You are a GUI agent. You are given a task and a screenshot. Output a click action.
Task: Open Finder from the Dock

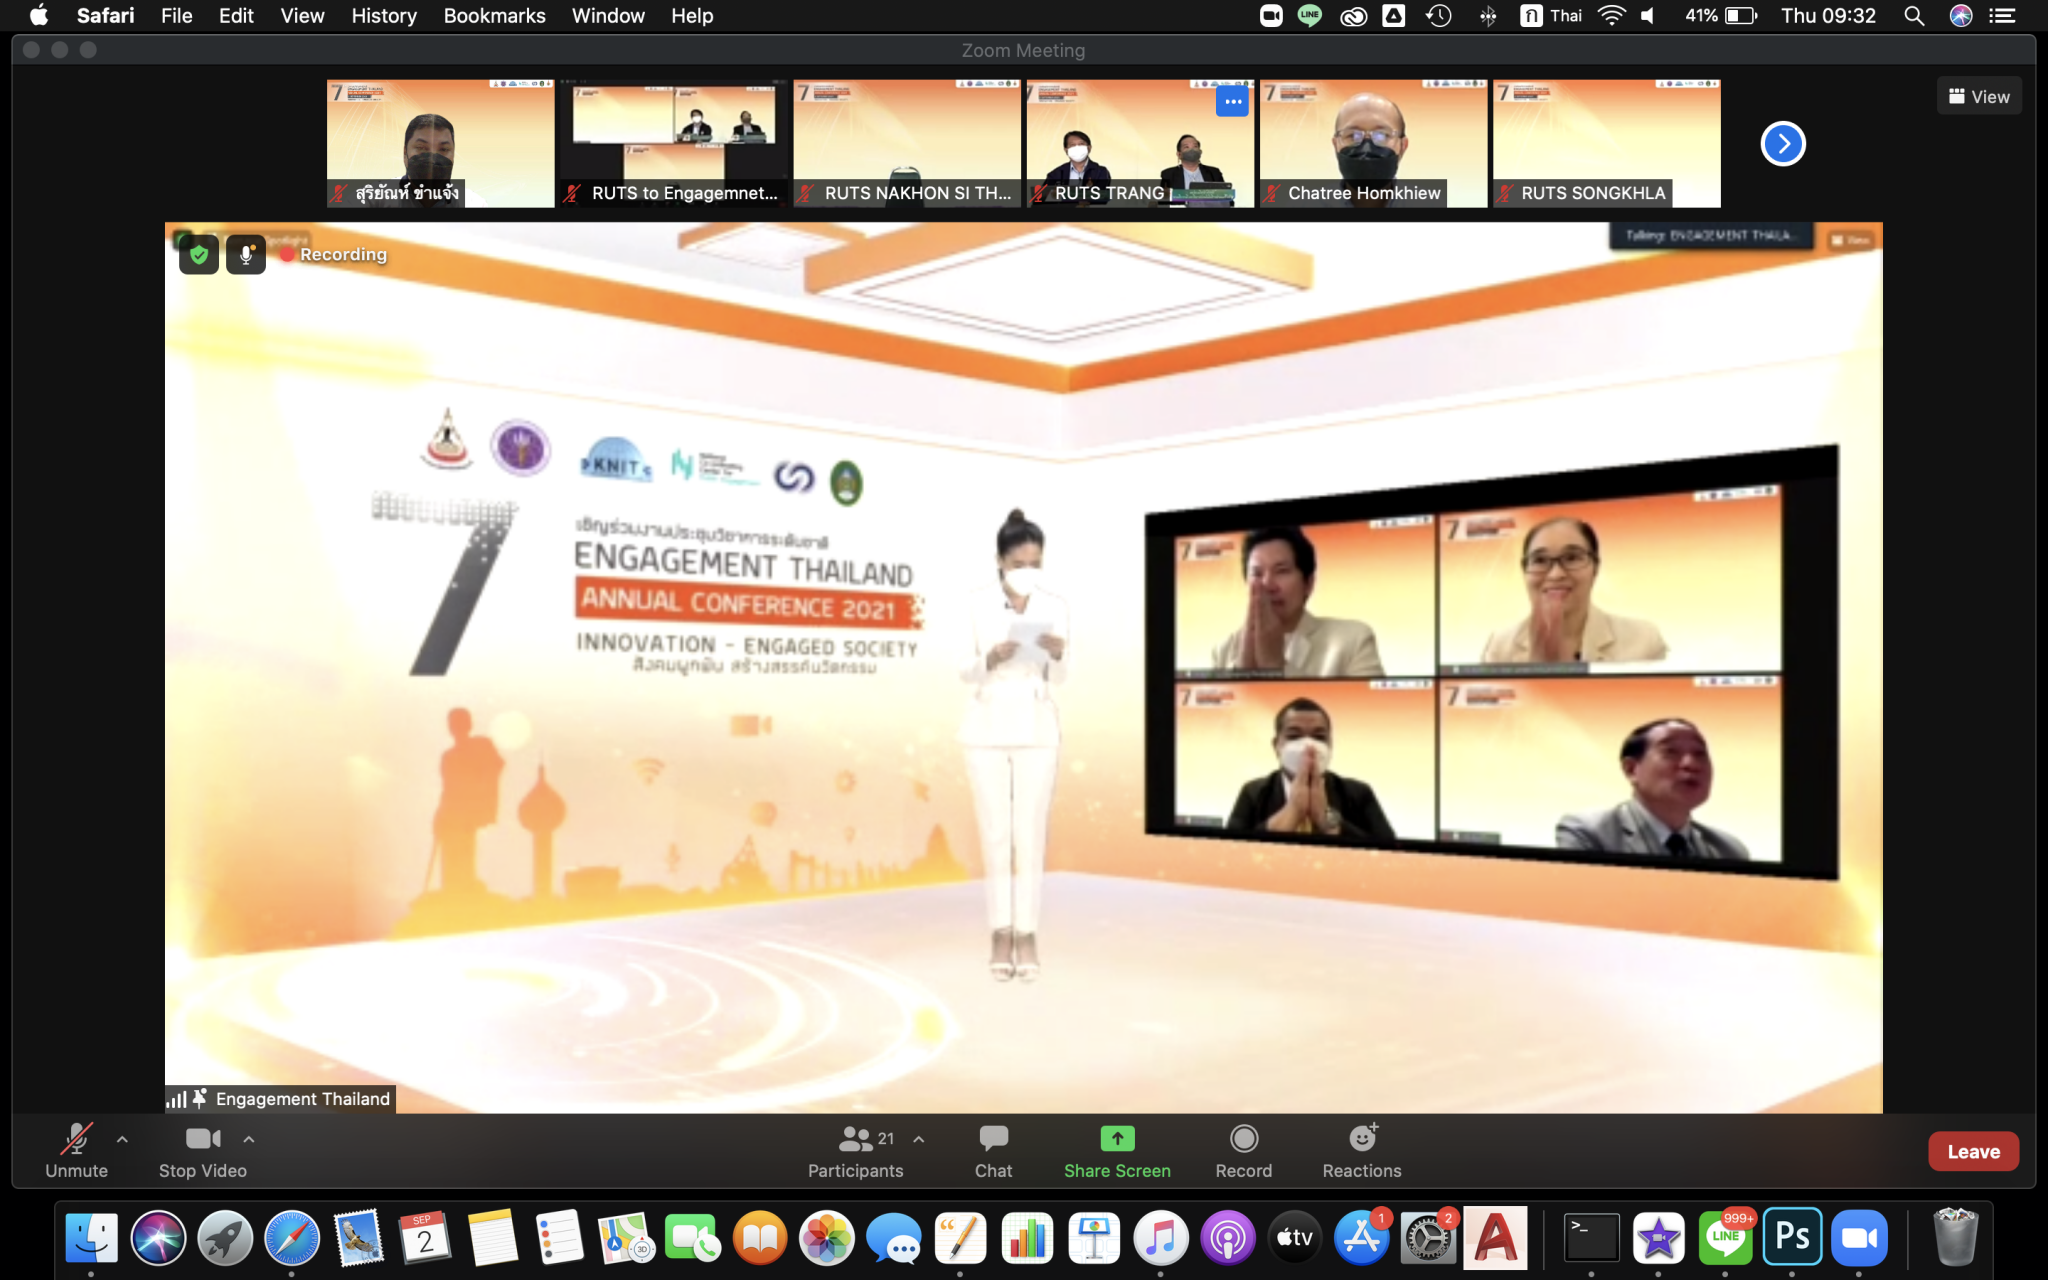(91, 1238)
